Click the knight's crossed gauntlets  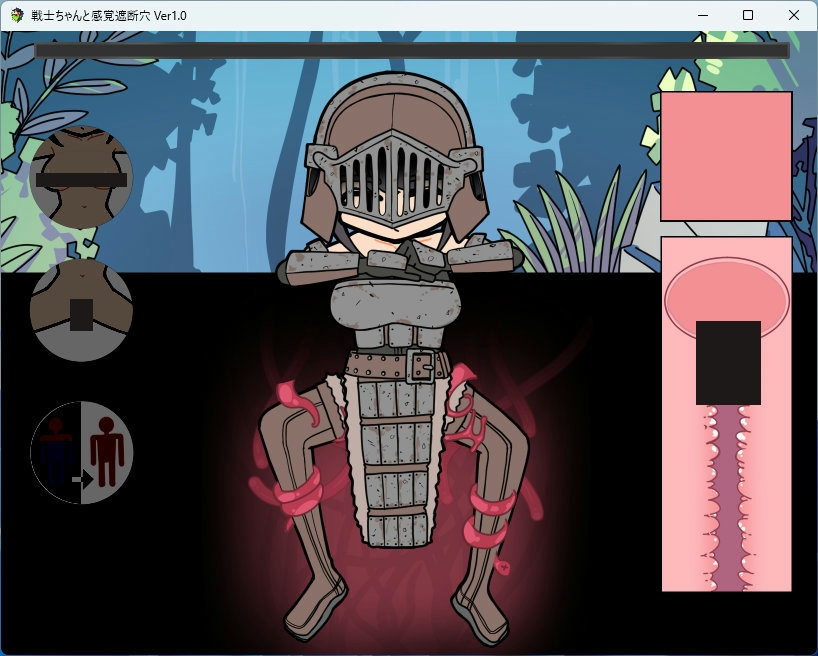pyautogui.click(x=400, y=262)
